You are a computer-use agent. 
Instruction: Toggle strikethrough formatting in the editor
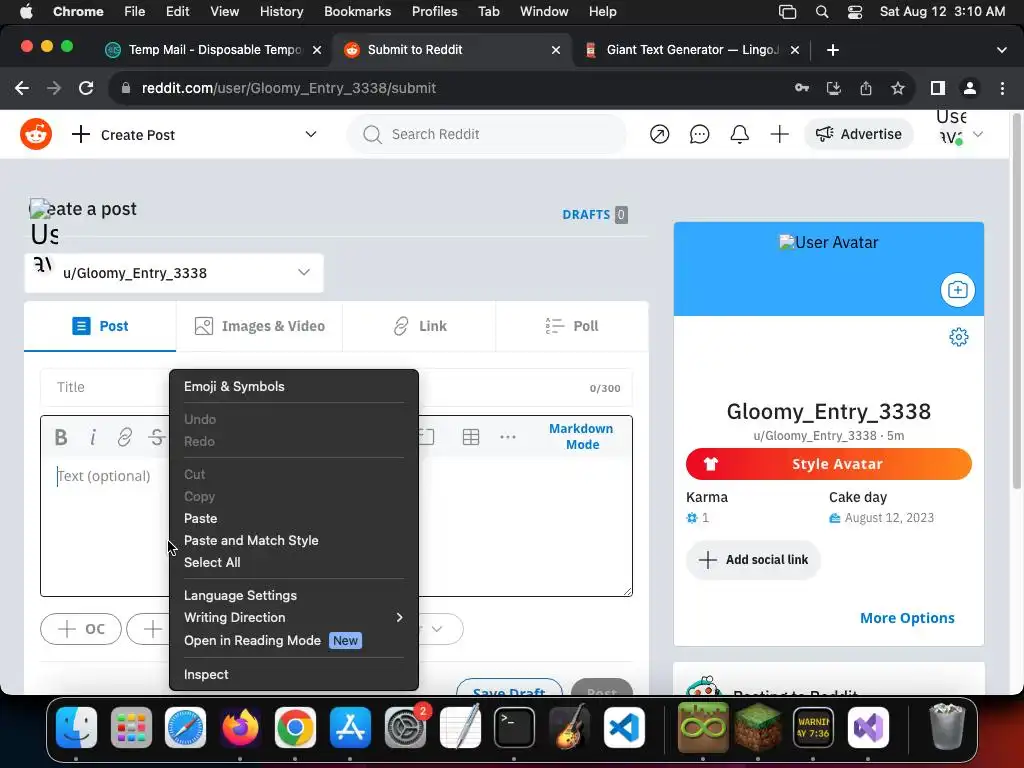tap(157, 437)
